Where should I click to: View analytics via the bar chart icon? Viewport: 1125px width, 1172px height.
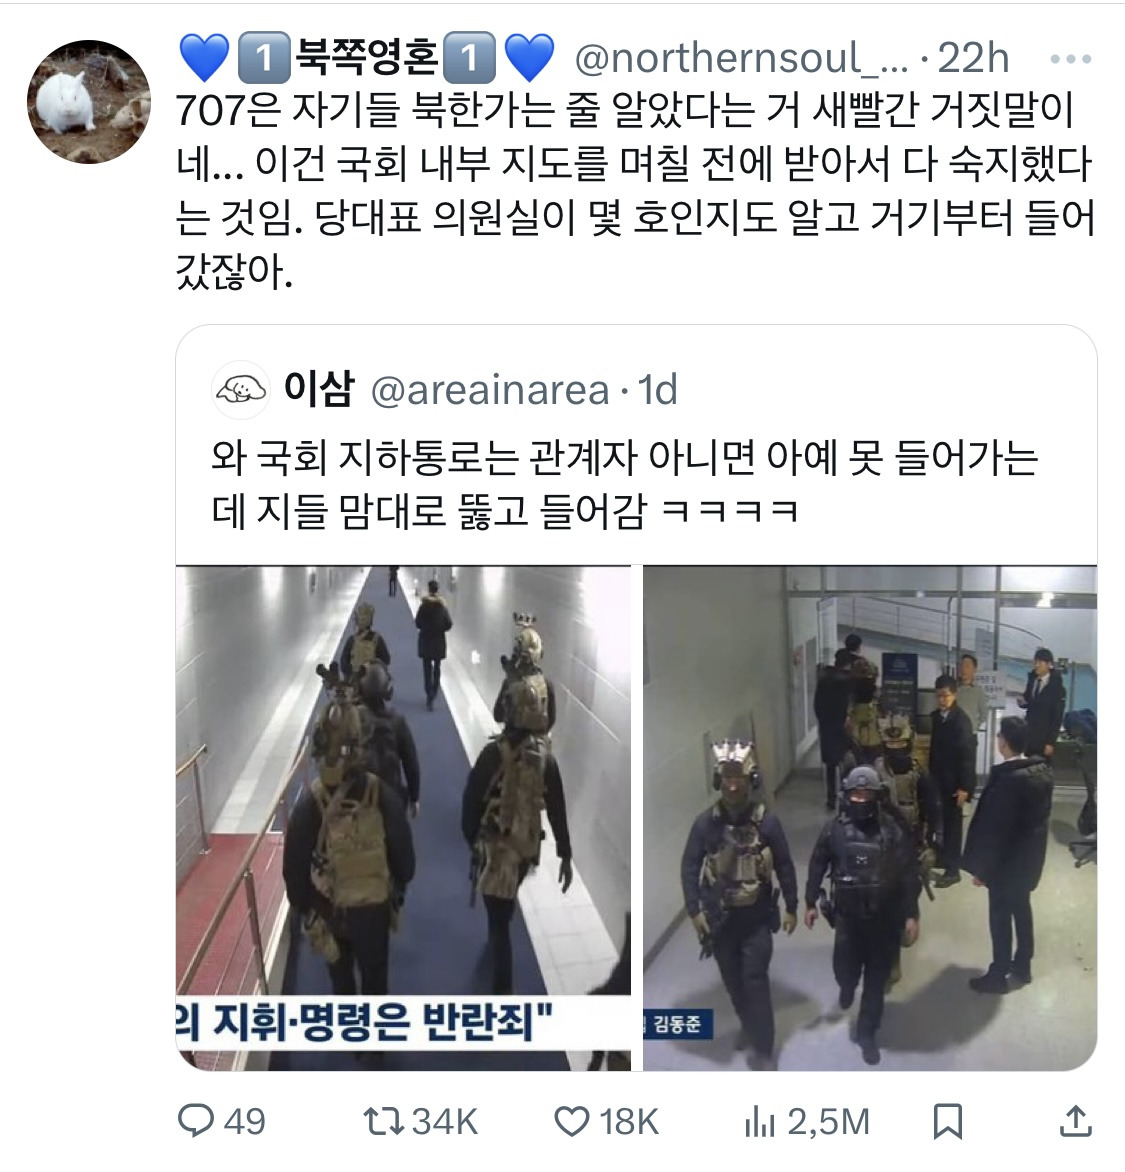click(760, 1122)
